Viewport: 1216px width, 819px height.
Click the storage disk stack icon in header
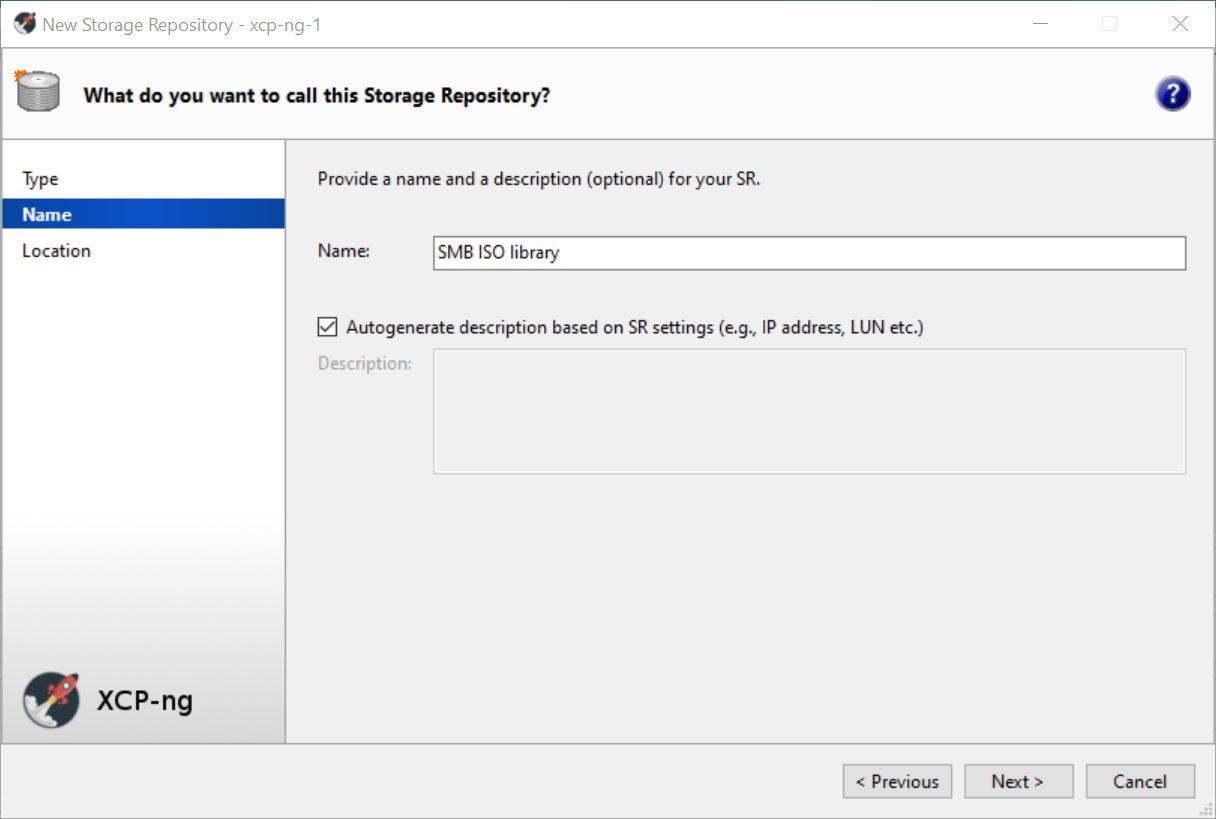tap(37, 92)
